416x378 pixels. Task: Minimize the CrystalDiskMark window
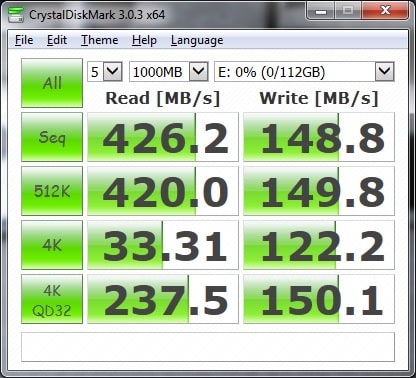tap(320, 11)
